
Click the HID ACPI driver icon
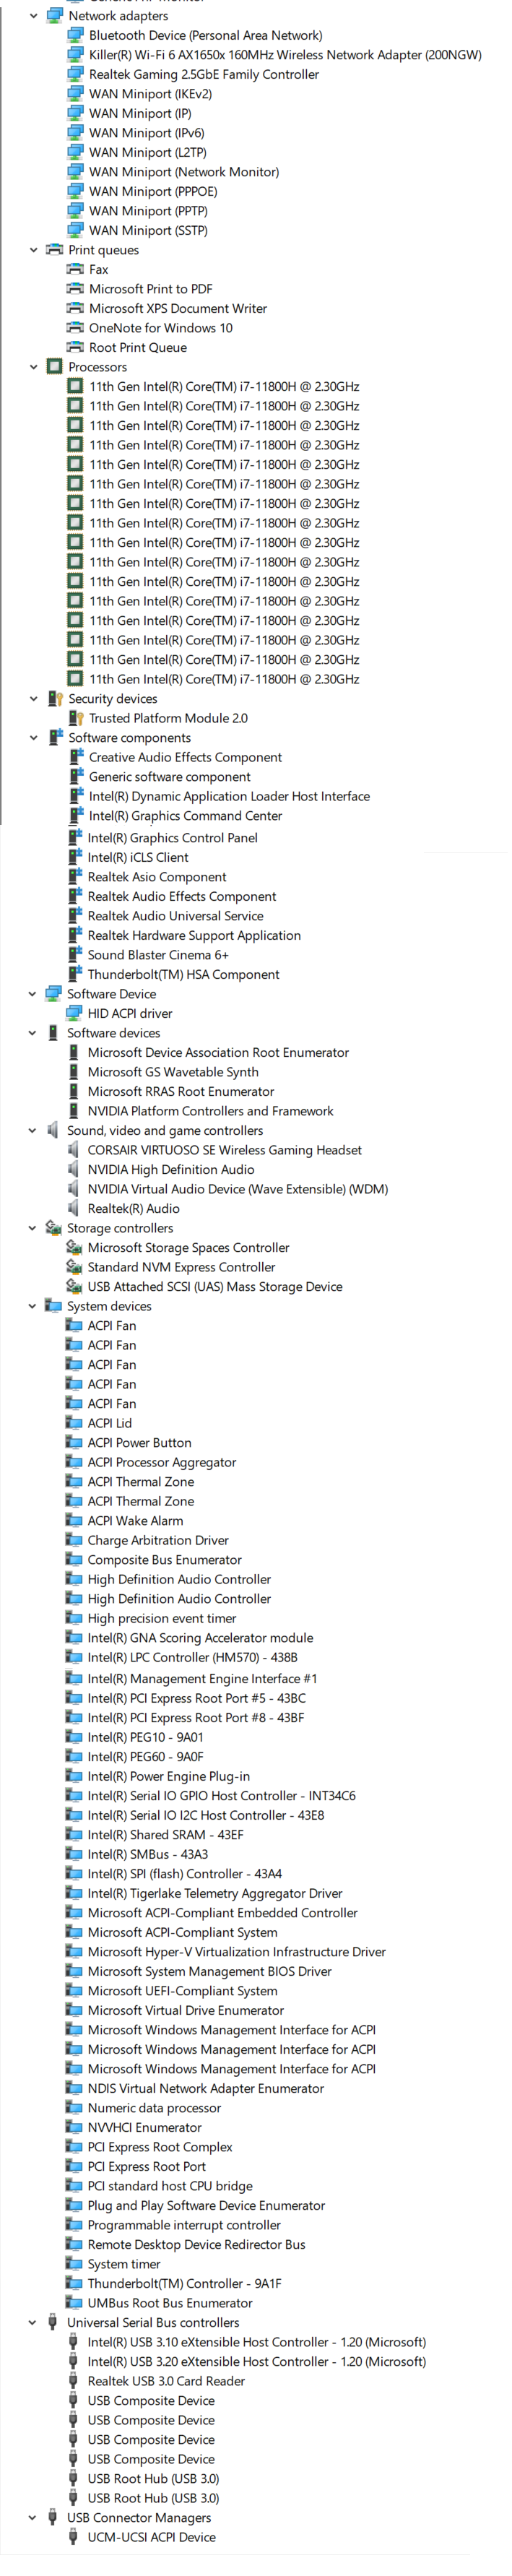point(73,1013)
